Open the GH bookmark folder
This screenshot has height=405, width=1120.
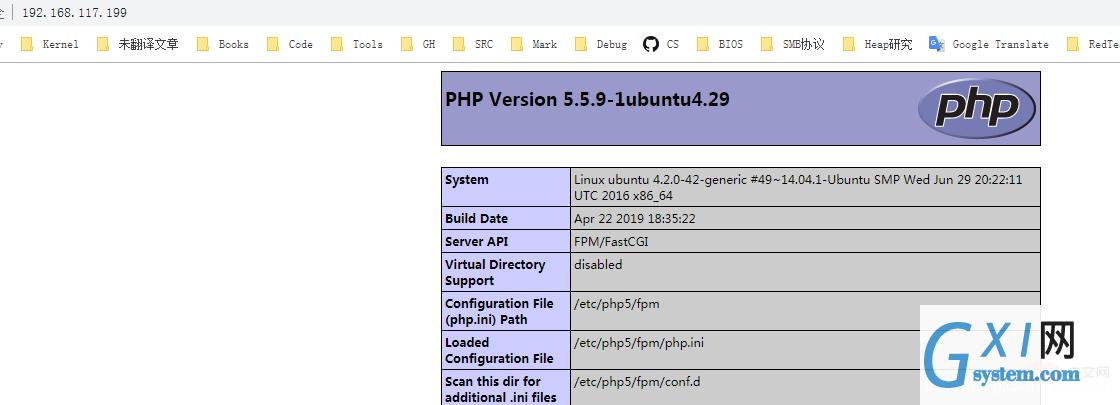pos(418,44)
